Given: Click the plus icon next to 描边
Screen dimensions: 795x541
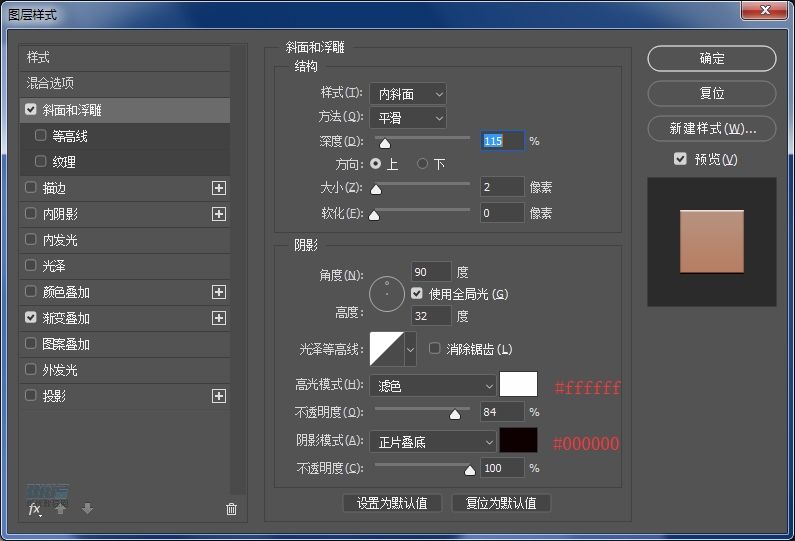Looking at the screenshot, I should click(x=219, y=188).
